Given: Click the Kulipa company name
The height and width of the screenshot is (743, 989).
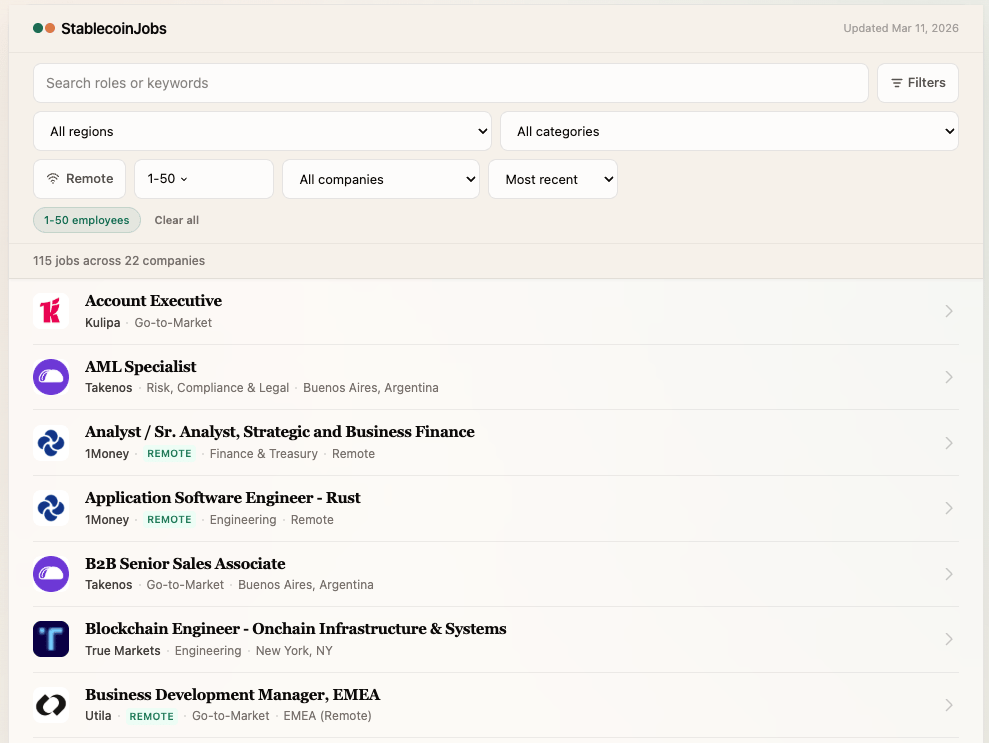Looking at the screenshot, I should (103, 323).
